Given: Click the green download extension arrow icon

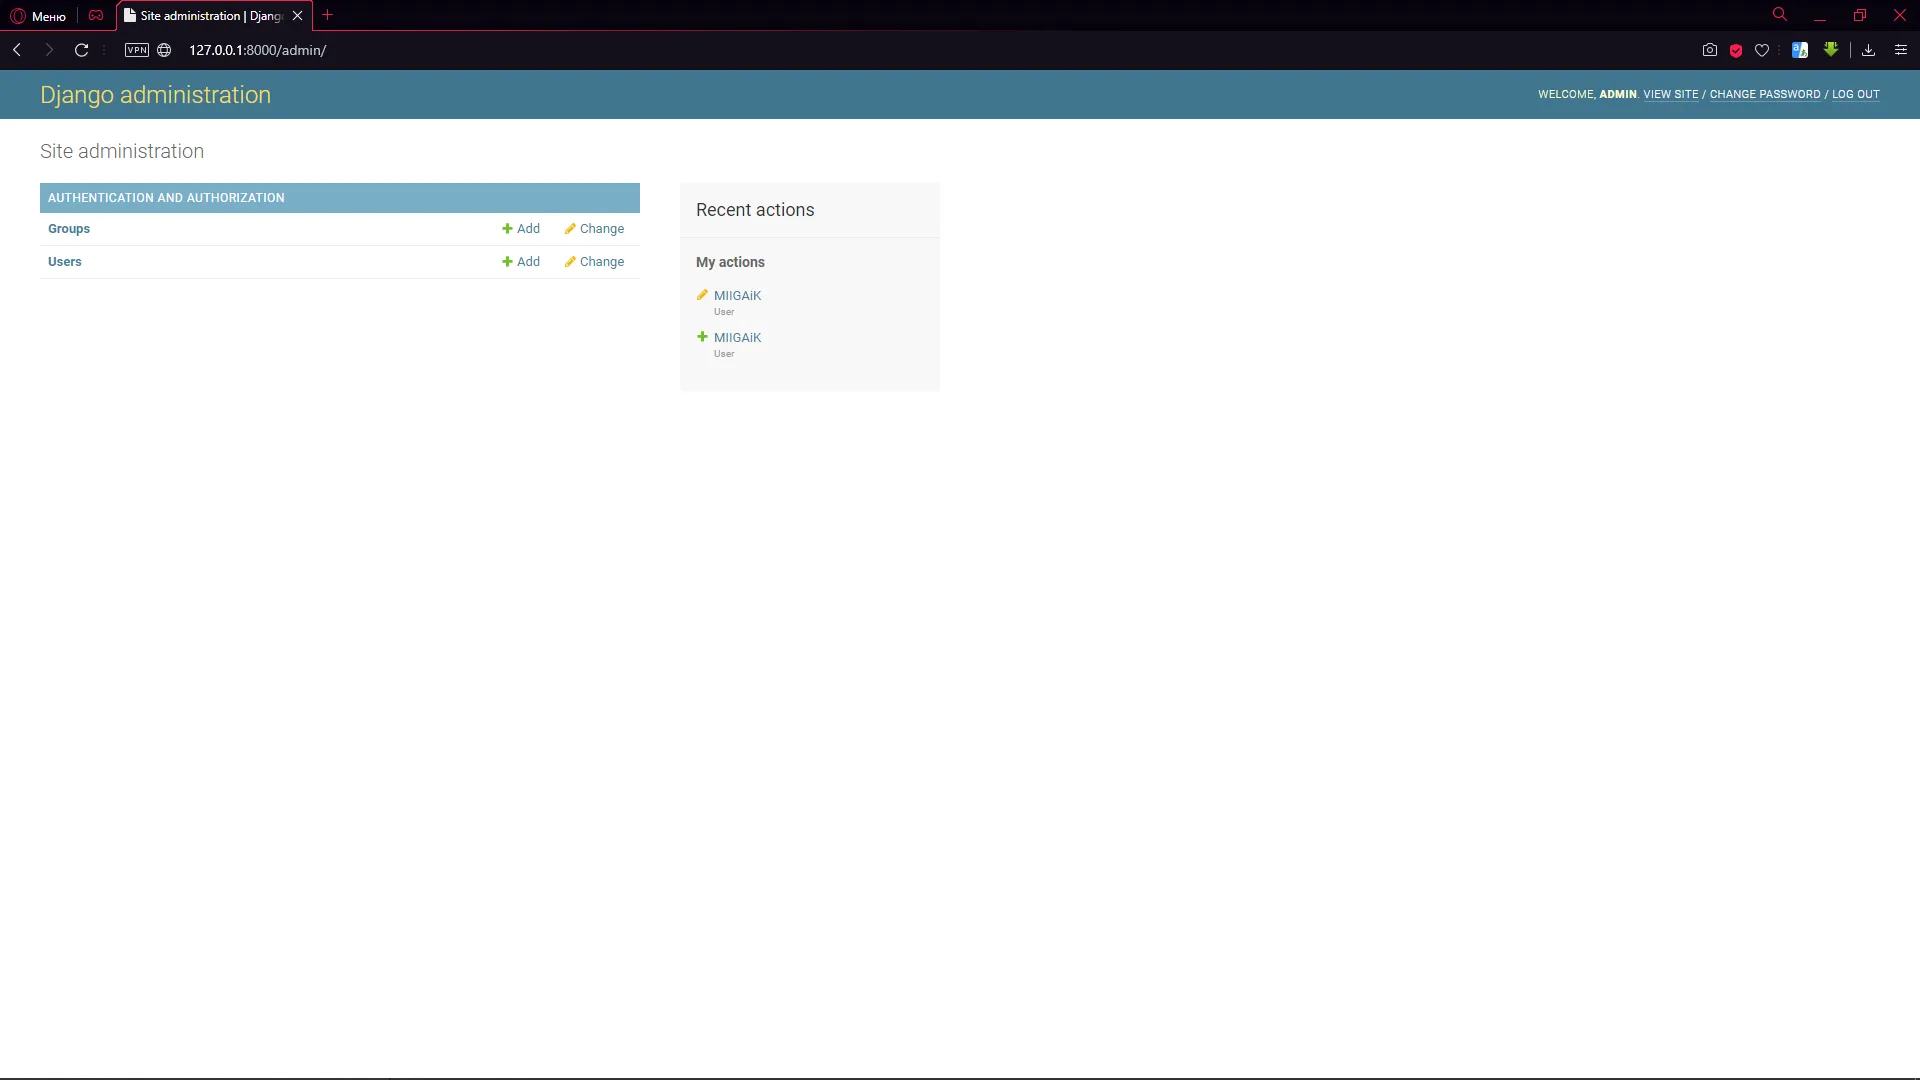Looking at the screenshot, I should click(x=1831, y=49).
